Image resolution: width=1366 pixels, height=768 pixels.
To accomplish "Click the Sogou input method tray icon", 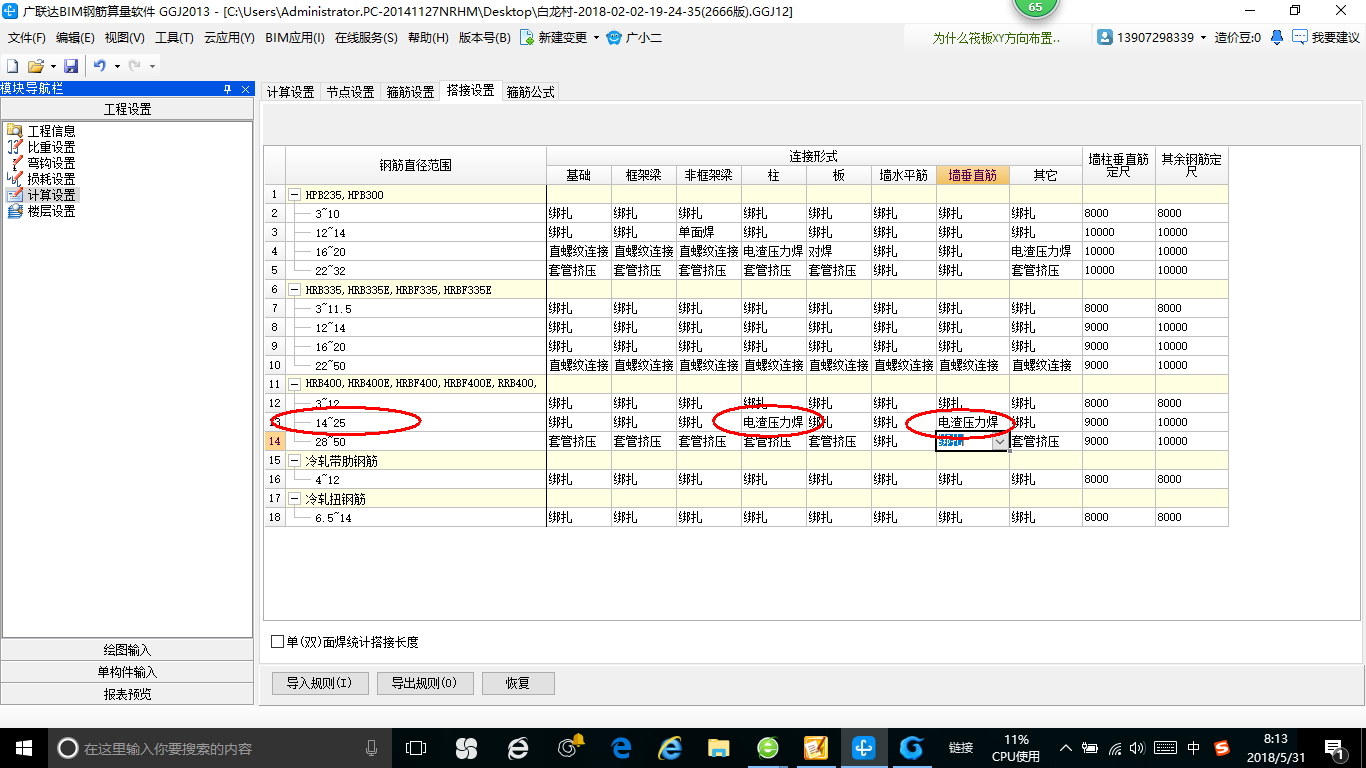I will pos(1222,748).
